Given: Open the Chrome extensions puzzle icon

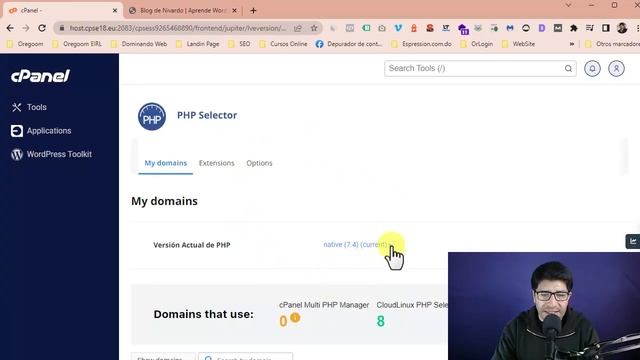Looking at the screenshot, I should click(574, 28).
